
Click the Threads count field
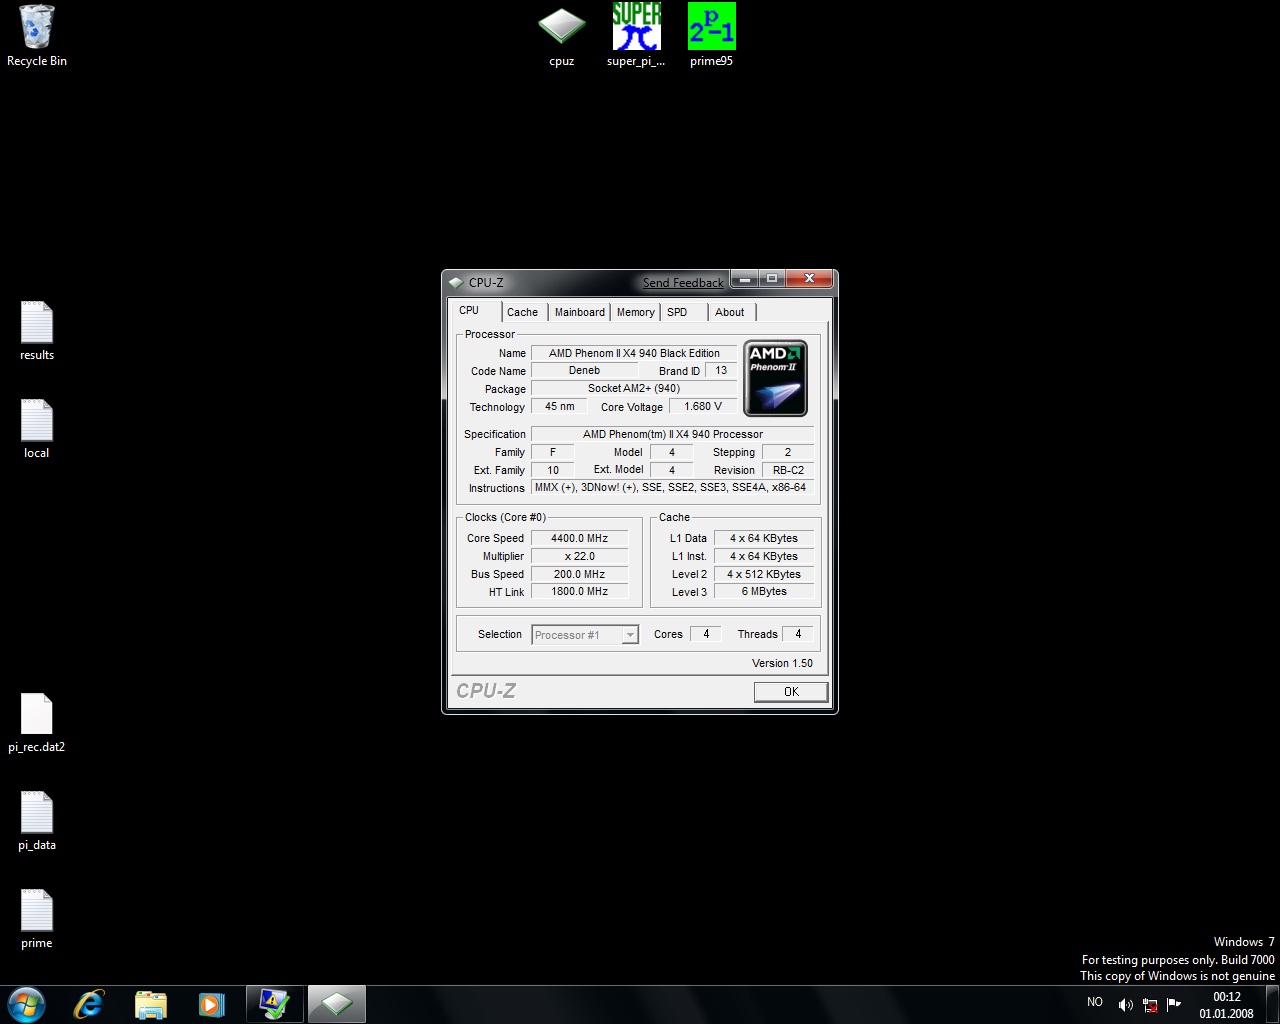pyautogui.click(x=798, y=634)
